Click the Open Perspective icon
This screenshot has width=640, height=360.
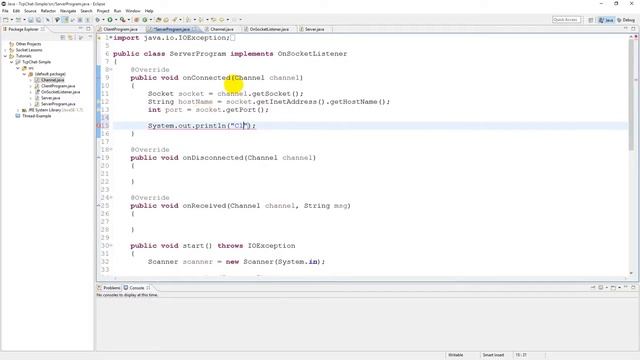[591, 20]
